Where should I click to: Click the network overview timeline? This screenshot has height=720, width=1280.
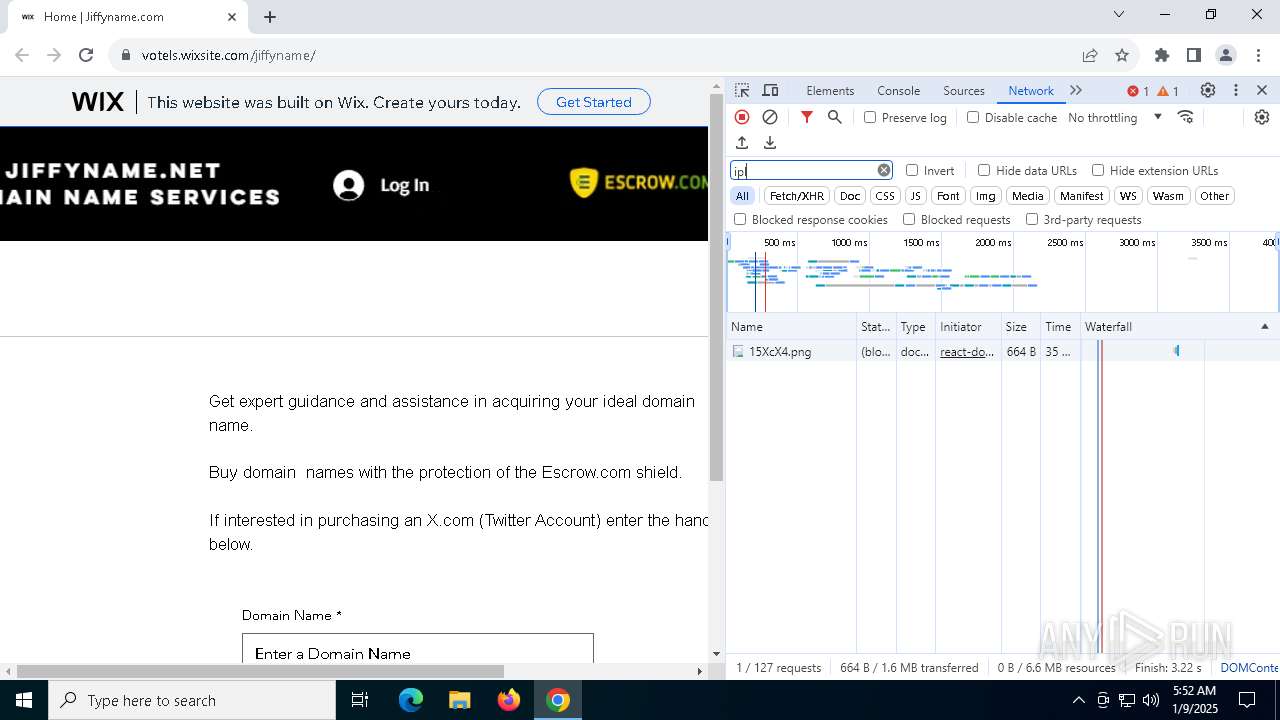click(x=1003, y=272)
